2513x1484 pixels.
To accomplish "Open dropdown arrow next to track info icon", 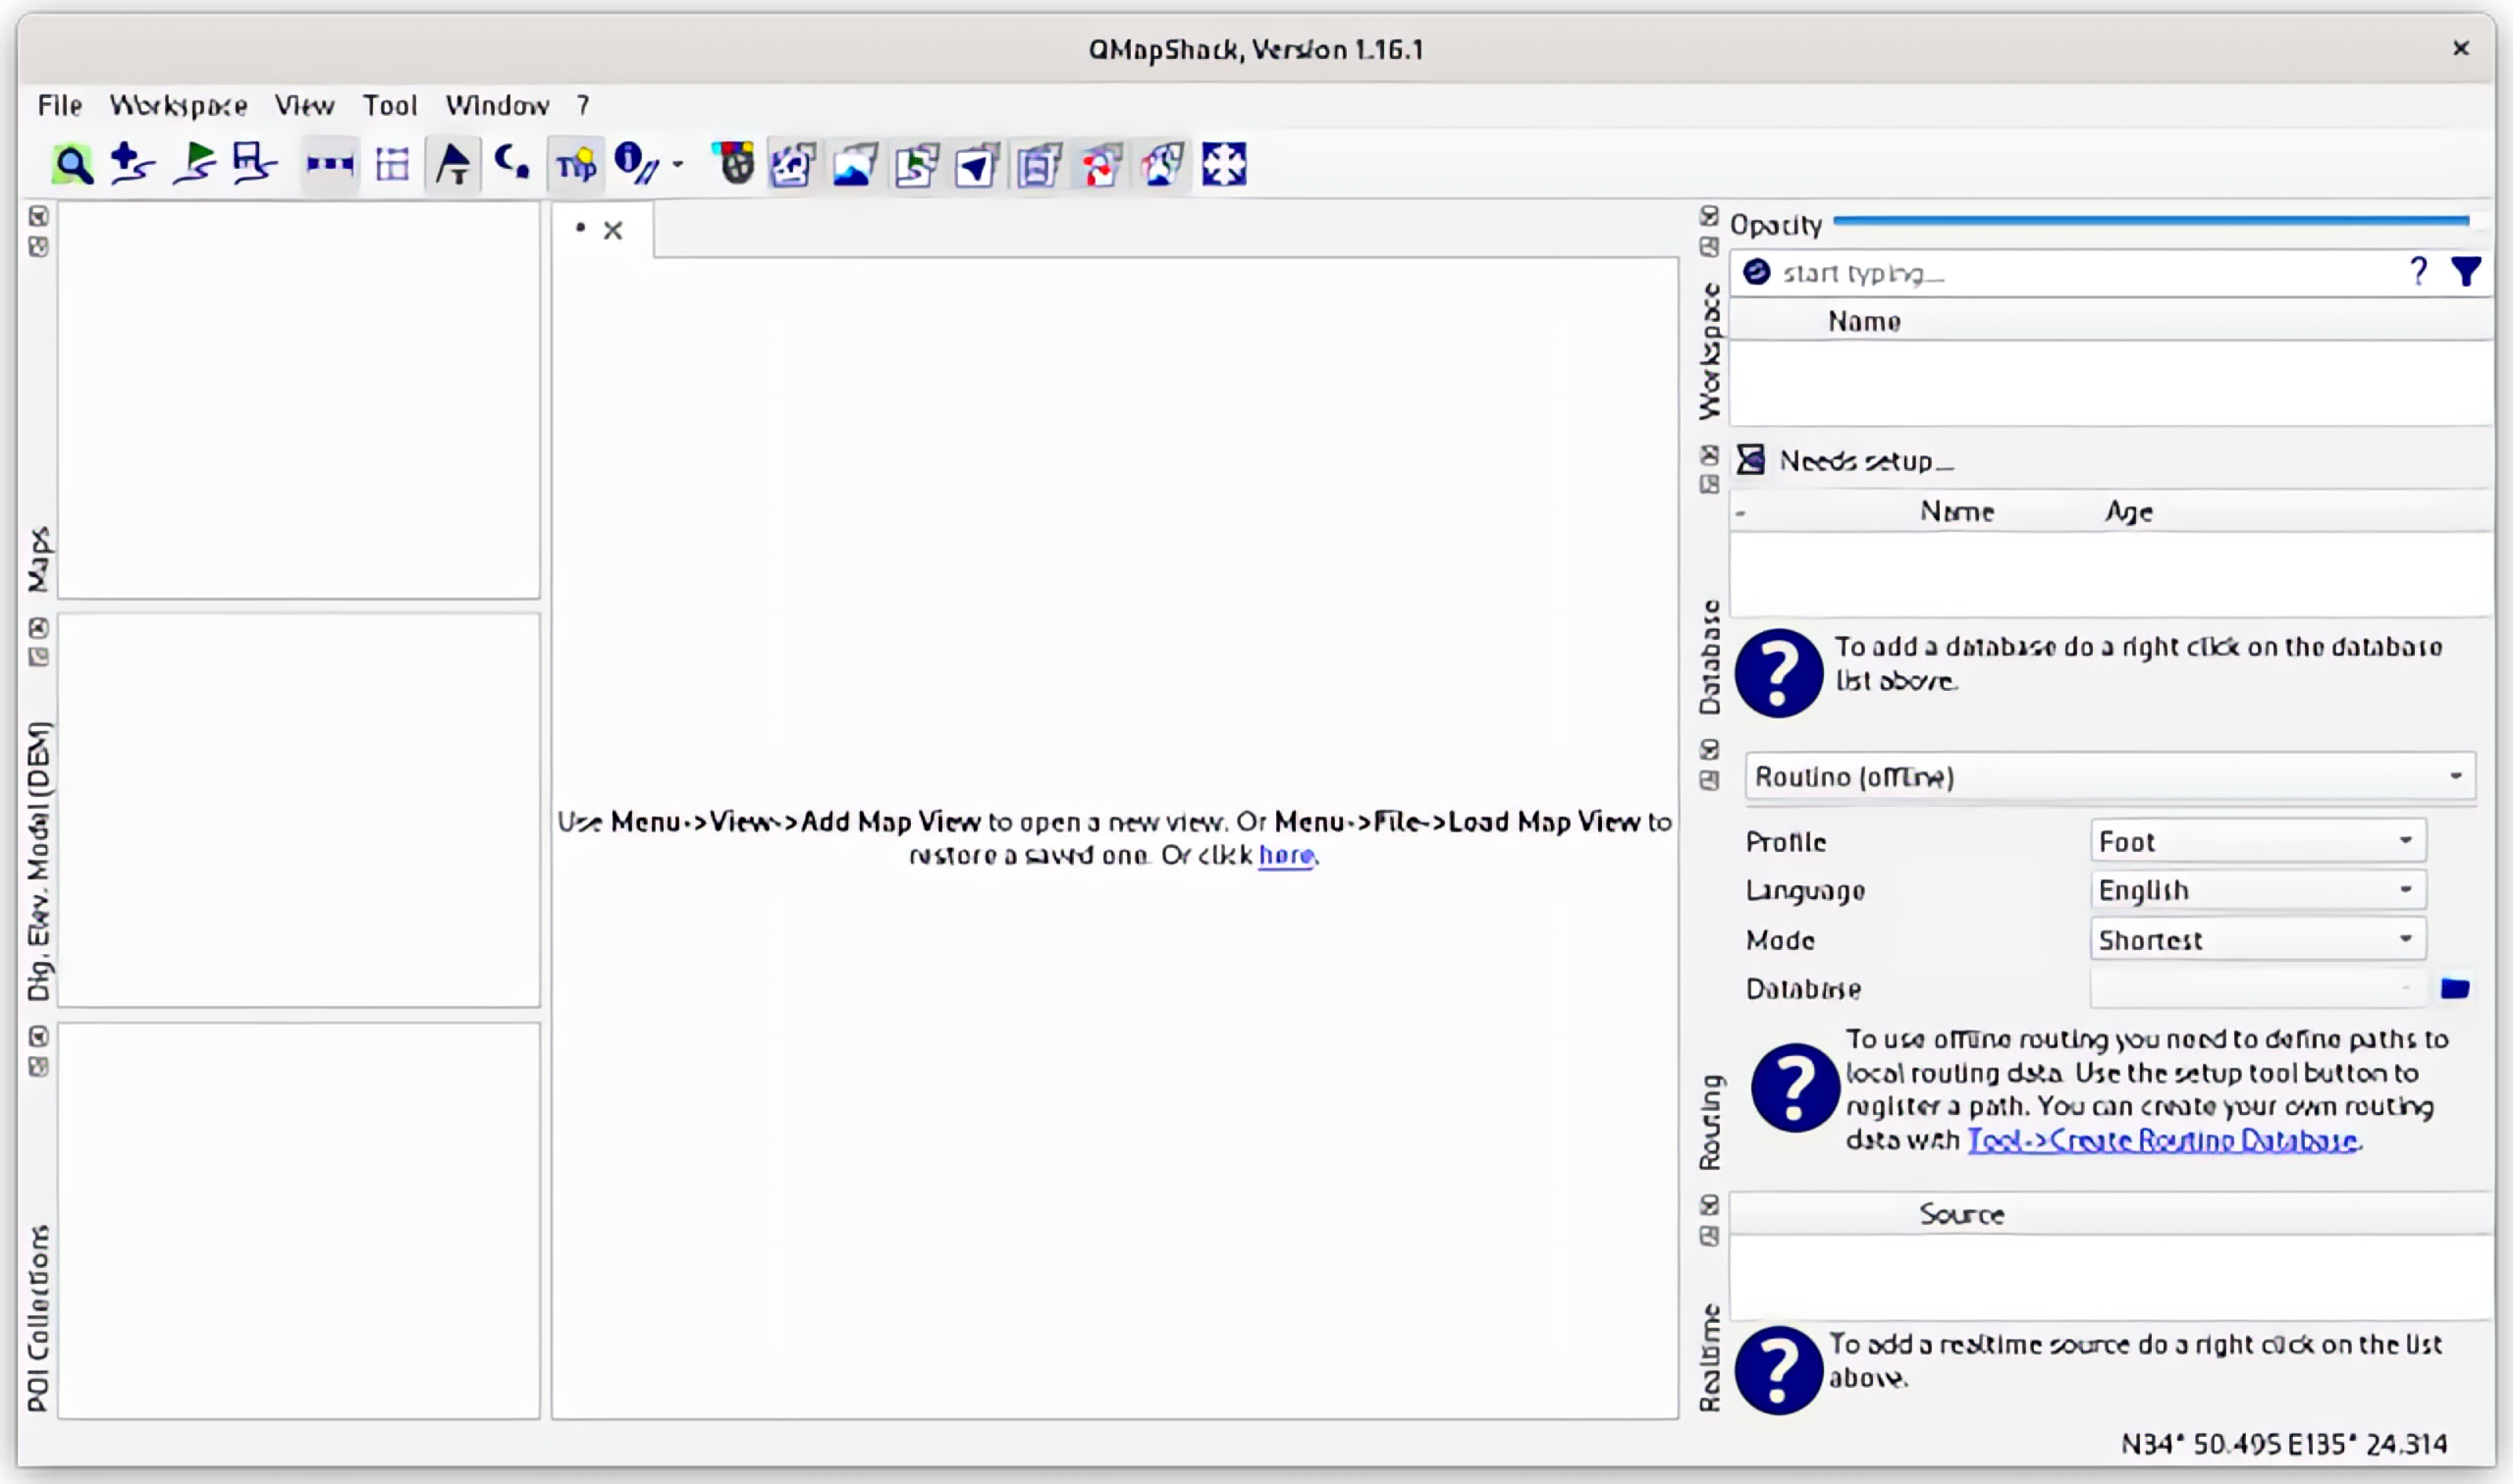I will [678, 164].
